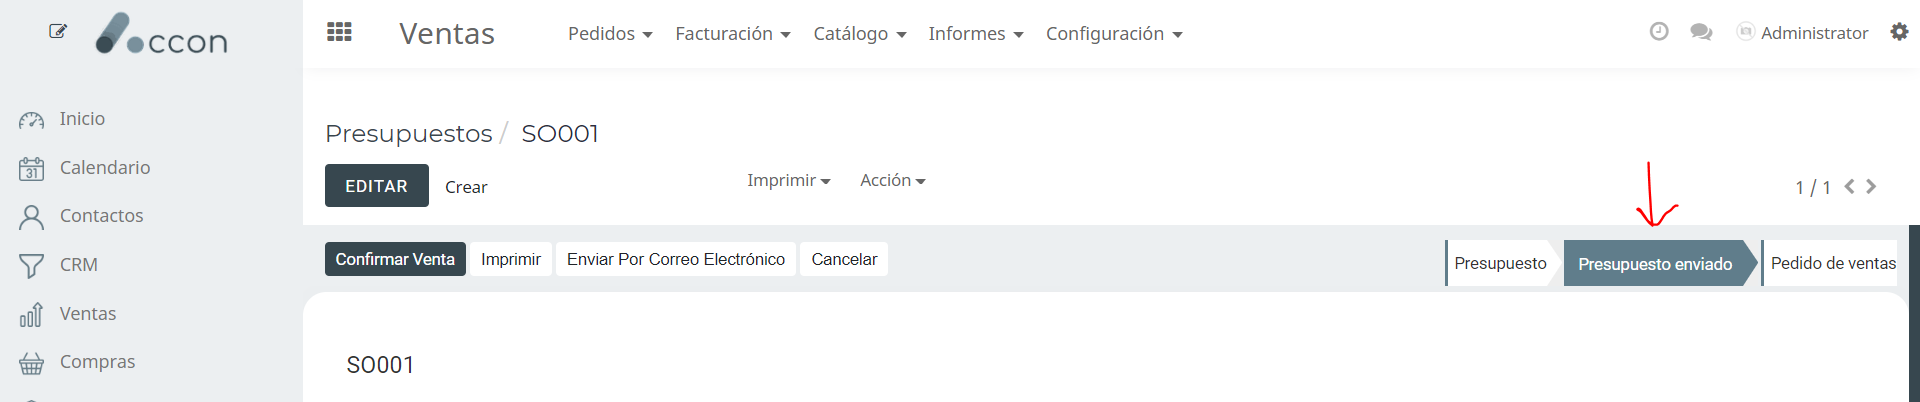Screen dimensions: 1920x402
Task: Open the apps grid menu icon
Action: click(339, 32)
